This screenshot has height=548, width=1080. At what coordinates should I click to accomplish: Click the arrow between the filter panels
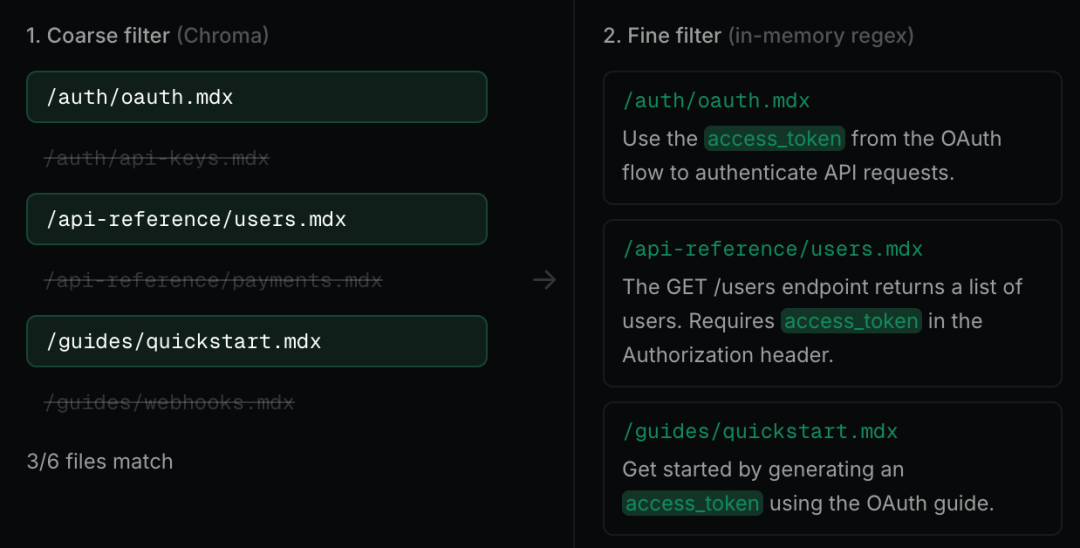(x=544, y=280)
